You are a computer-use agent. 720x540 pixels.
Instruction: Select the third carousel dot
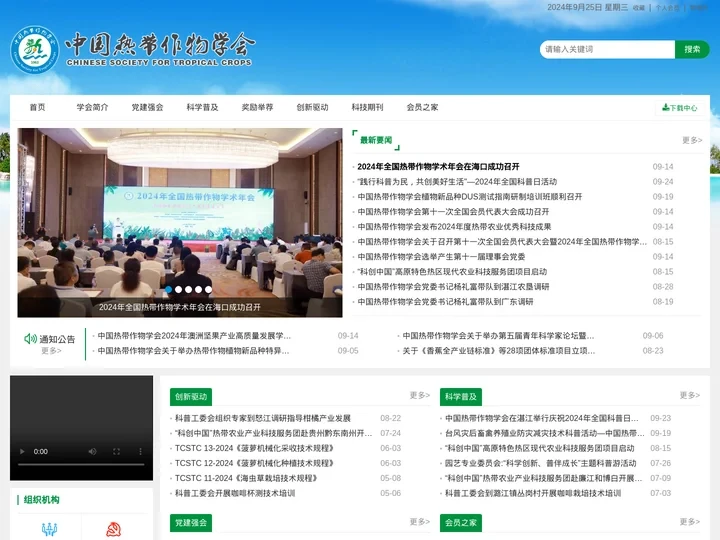(x=189, y=289)
